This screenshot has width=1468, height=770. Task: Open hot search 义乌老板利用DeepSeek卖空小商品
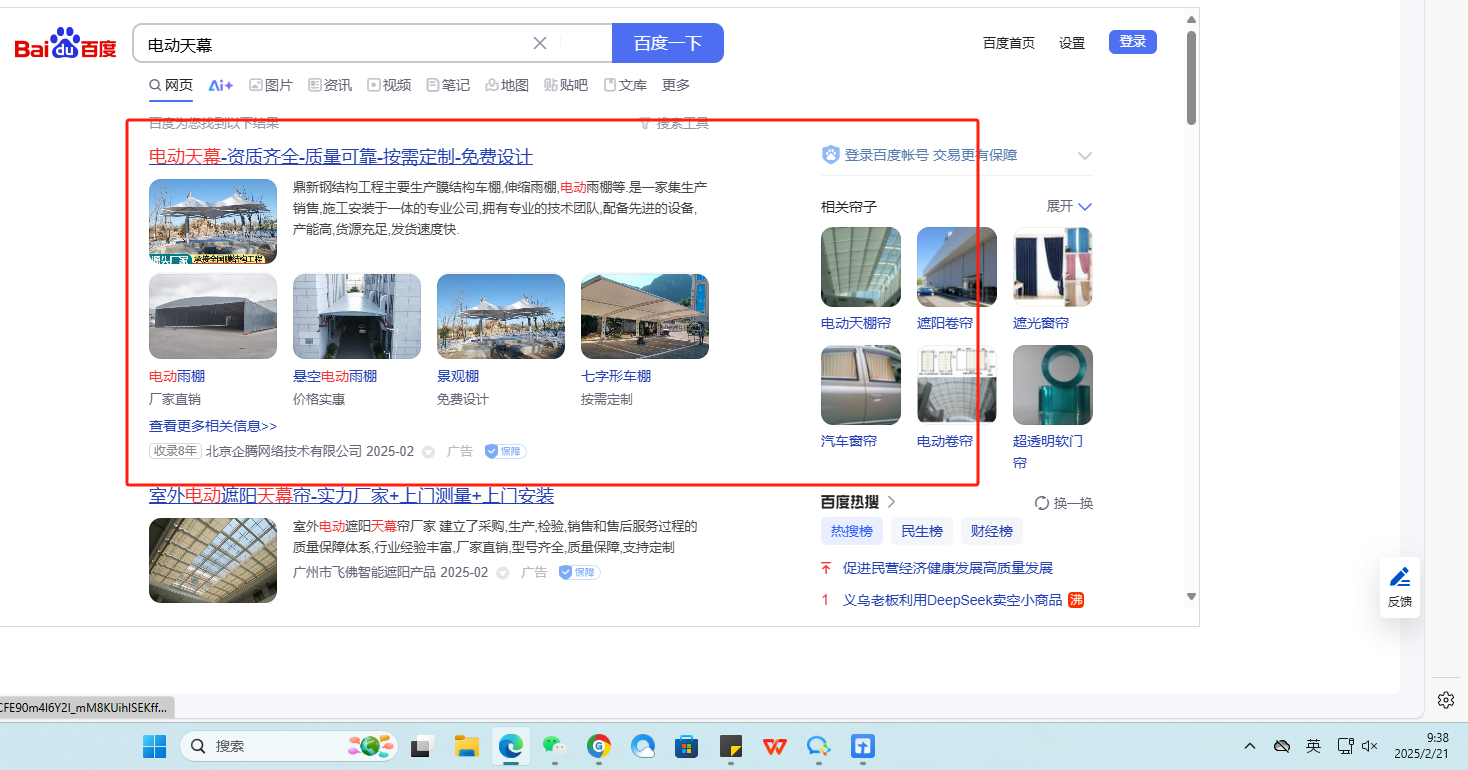[953, 600]
